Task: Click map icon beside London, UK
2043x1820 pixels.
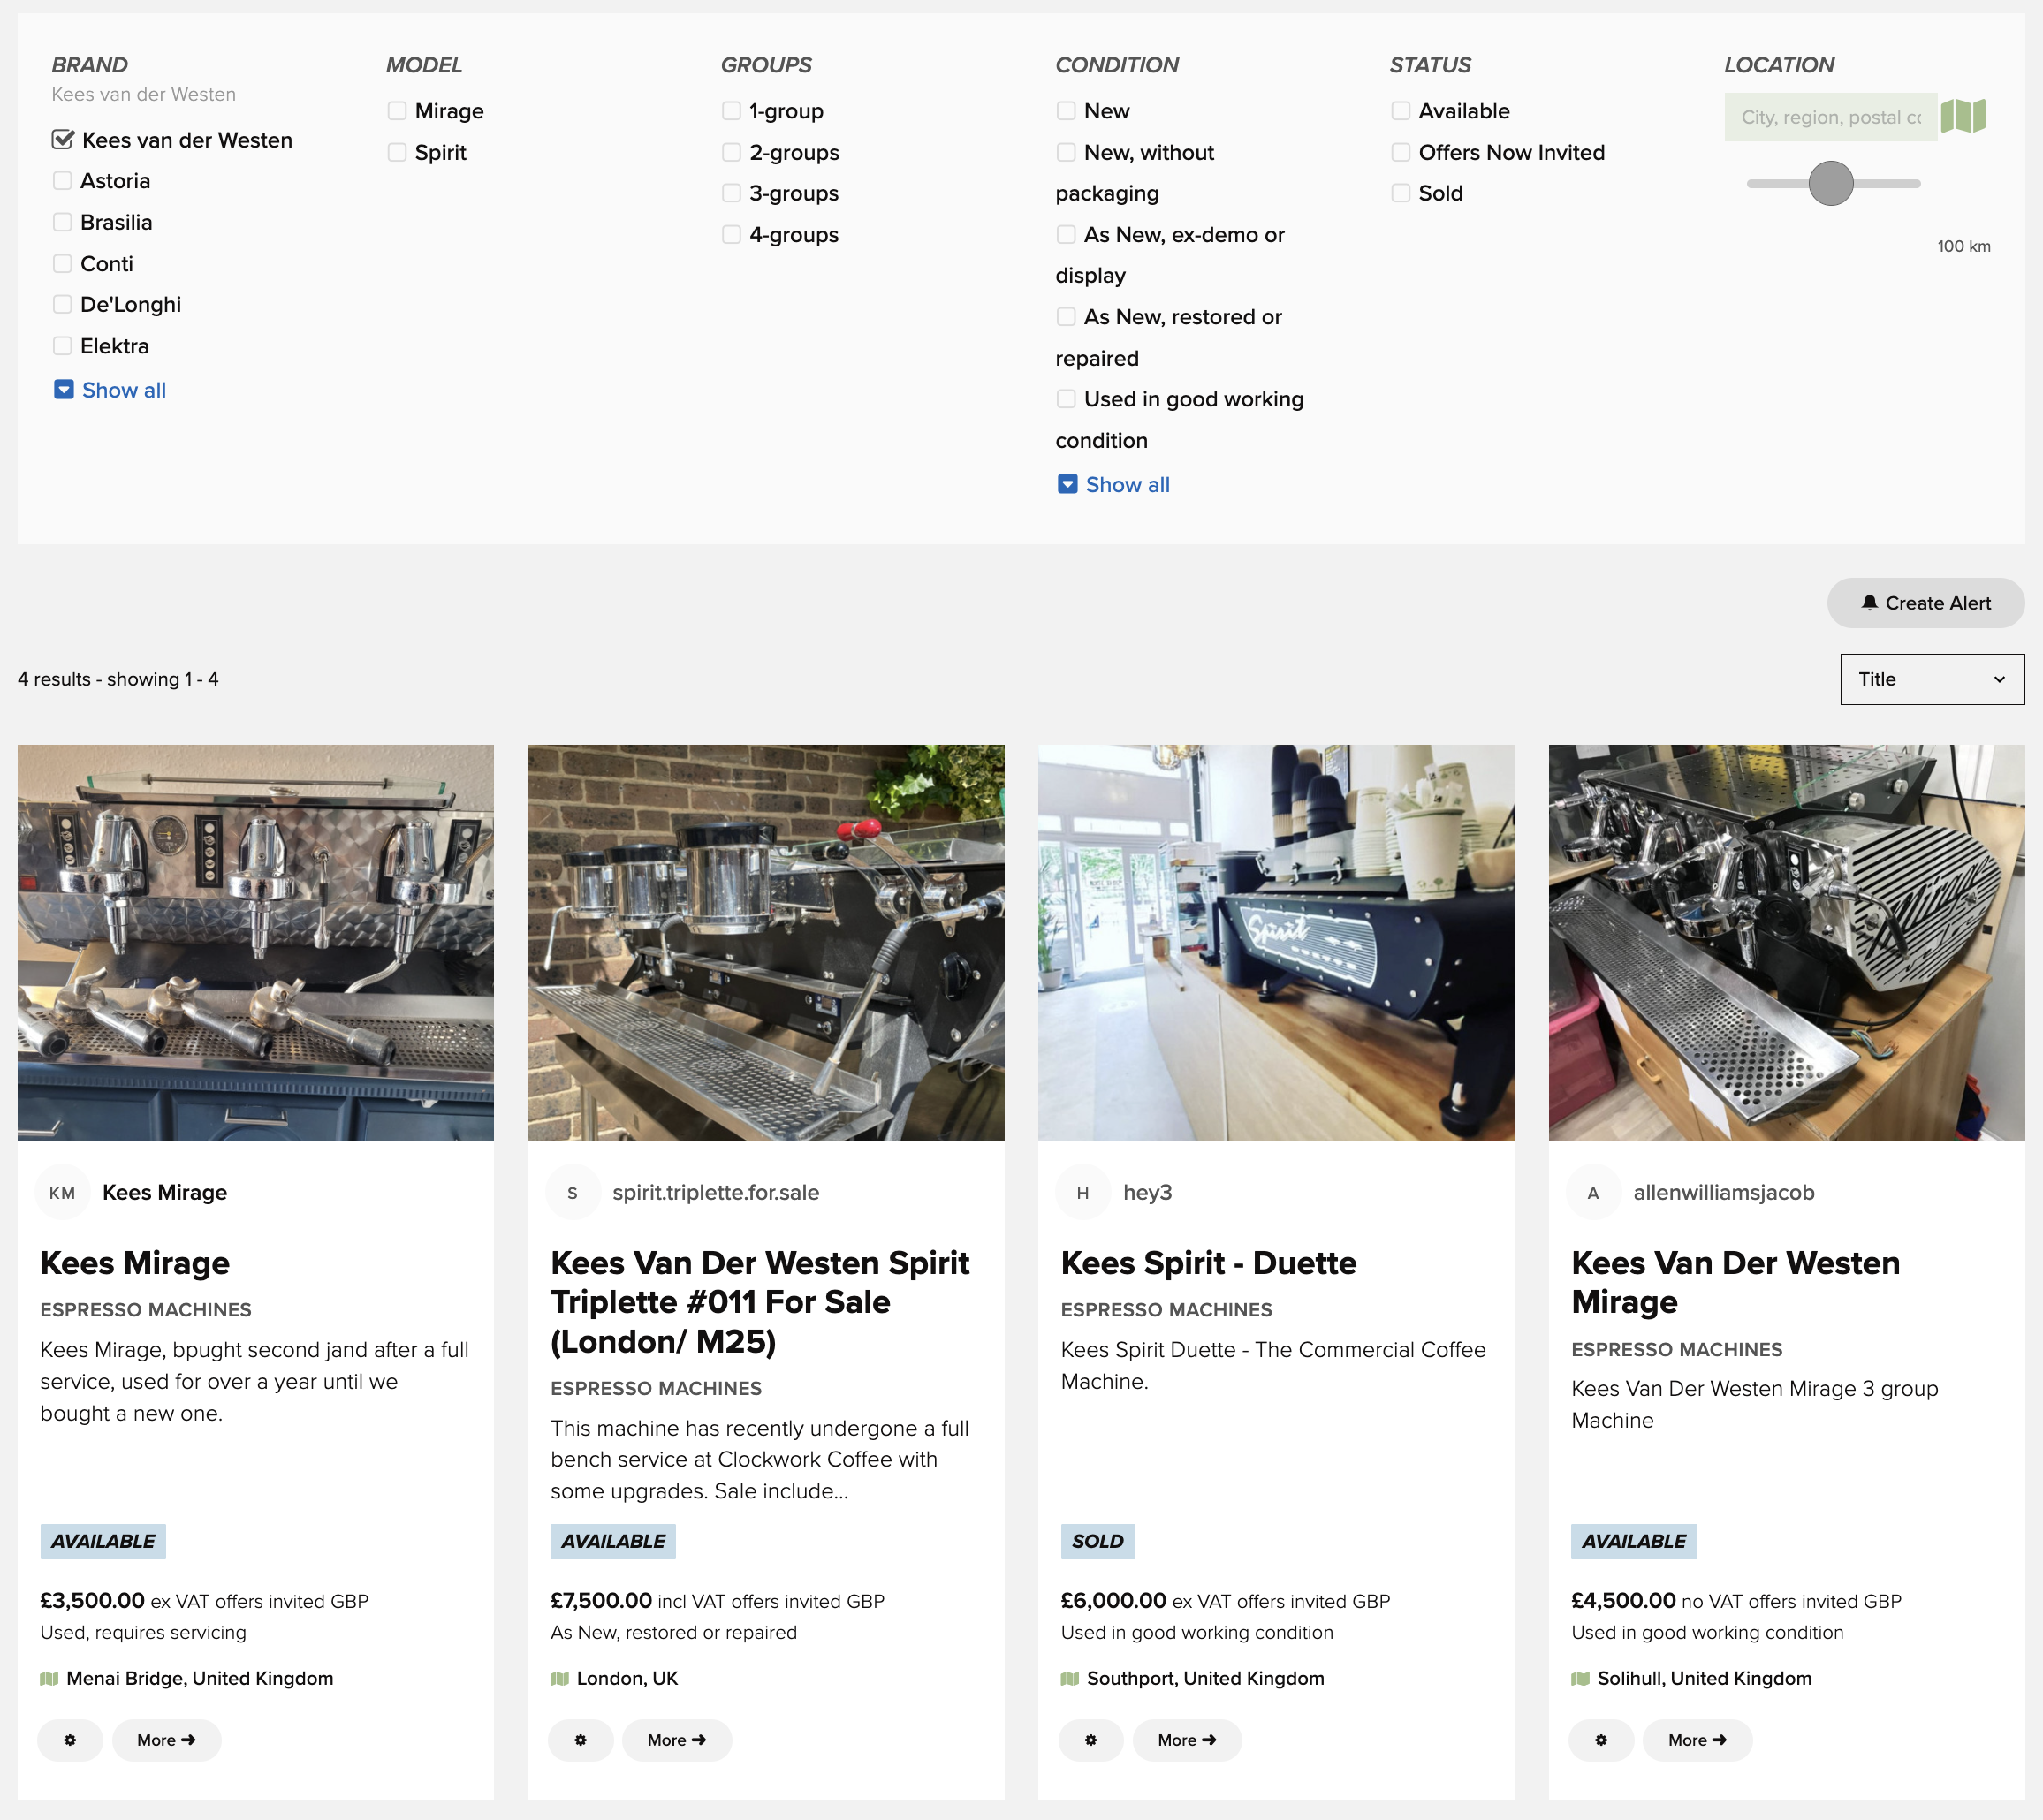Action: [x=560, y=1678]
